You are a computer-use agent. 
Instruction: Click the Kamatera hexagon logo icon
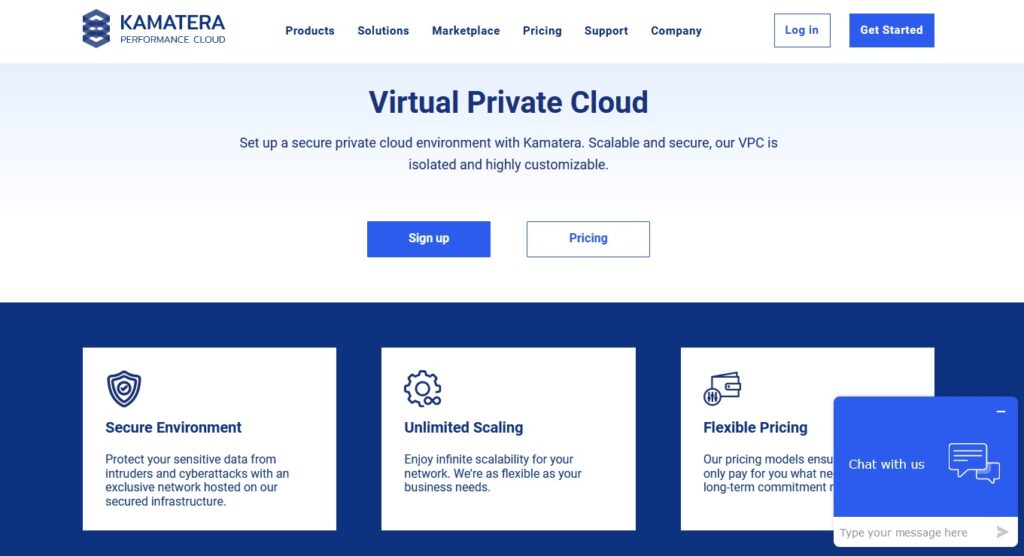pos(96,29)
